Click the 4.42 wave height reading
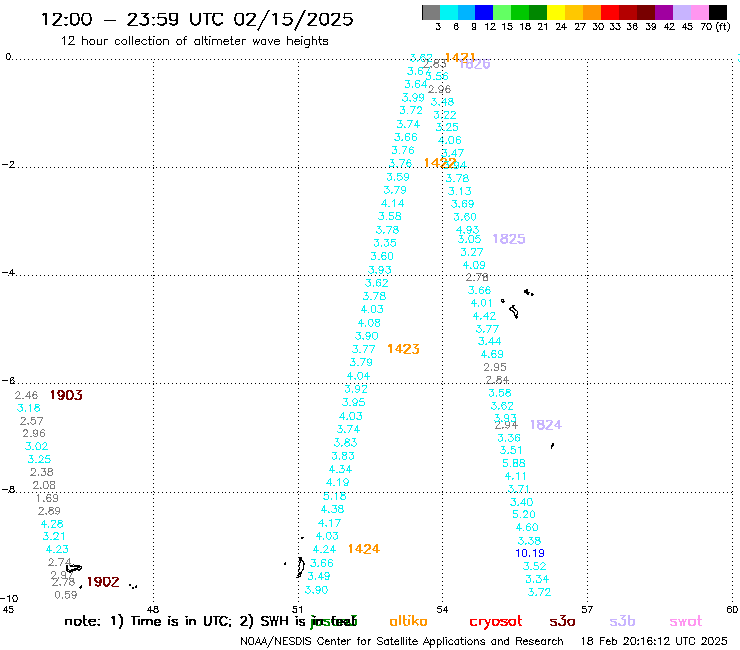The image size is (740, 650). pos(484,316)
